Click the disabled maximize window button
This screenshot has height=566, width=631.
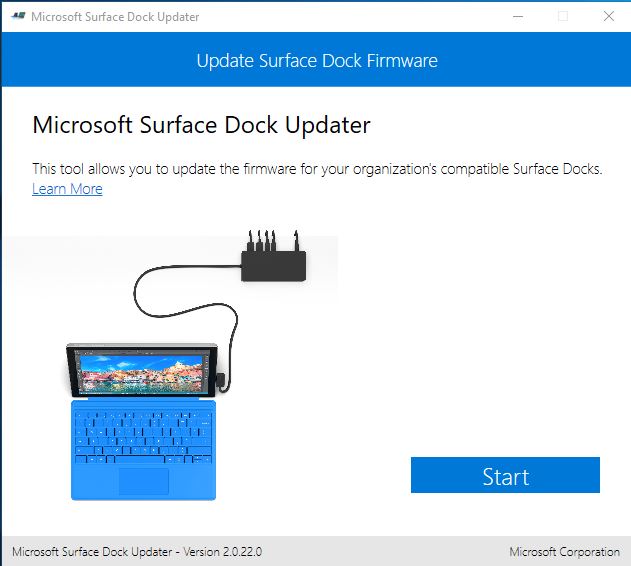(563, 16)
